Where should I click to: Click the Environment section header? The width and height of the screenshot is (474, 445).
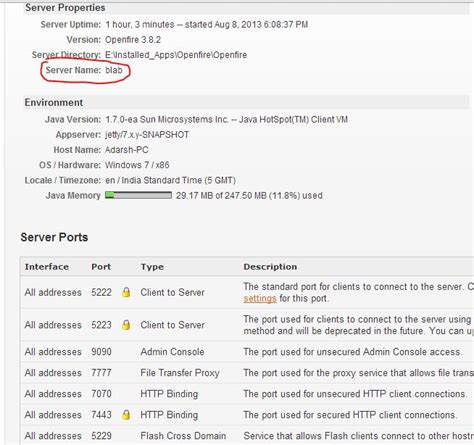point(54,103)
